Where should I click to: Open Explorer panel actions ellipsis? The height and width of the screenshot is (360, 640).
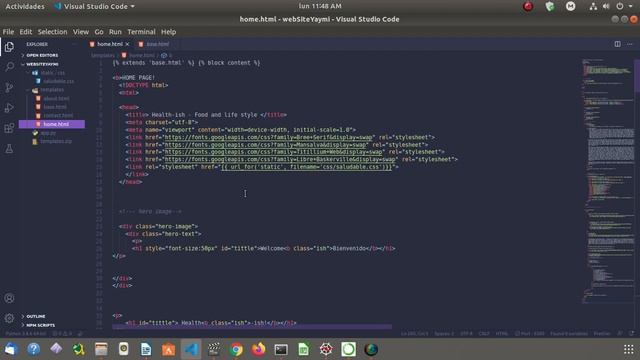(x=74, y=44)
